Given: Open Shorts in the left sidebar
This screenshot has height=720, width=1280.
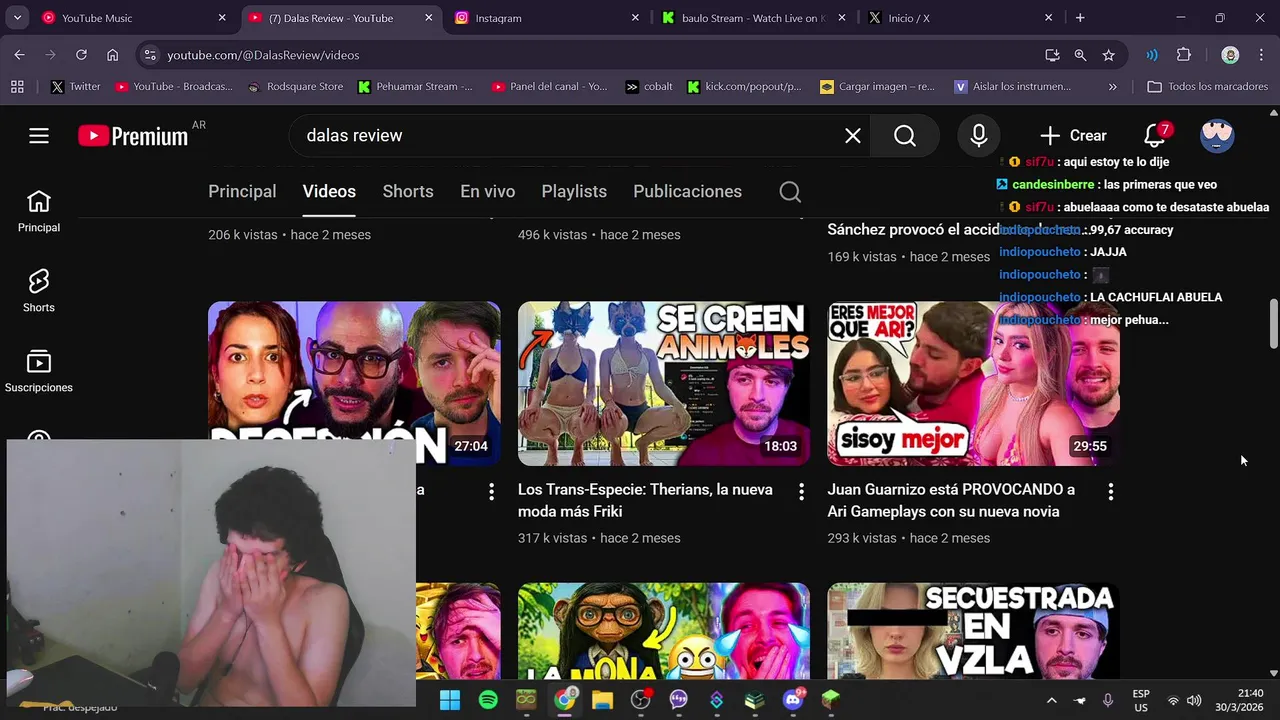Looking at the screenshot, I should point(39,291).
